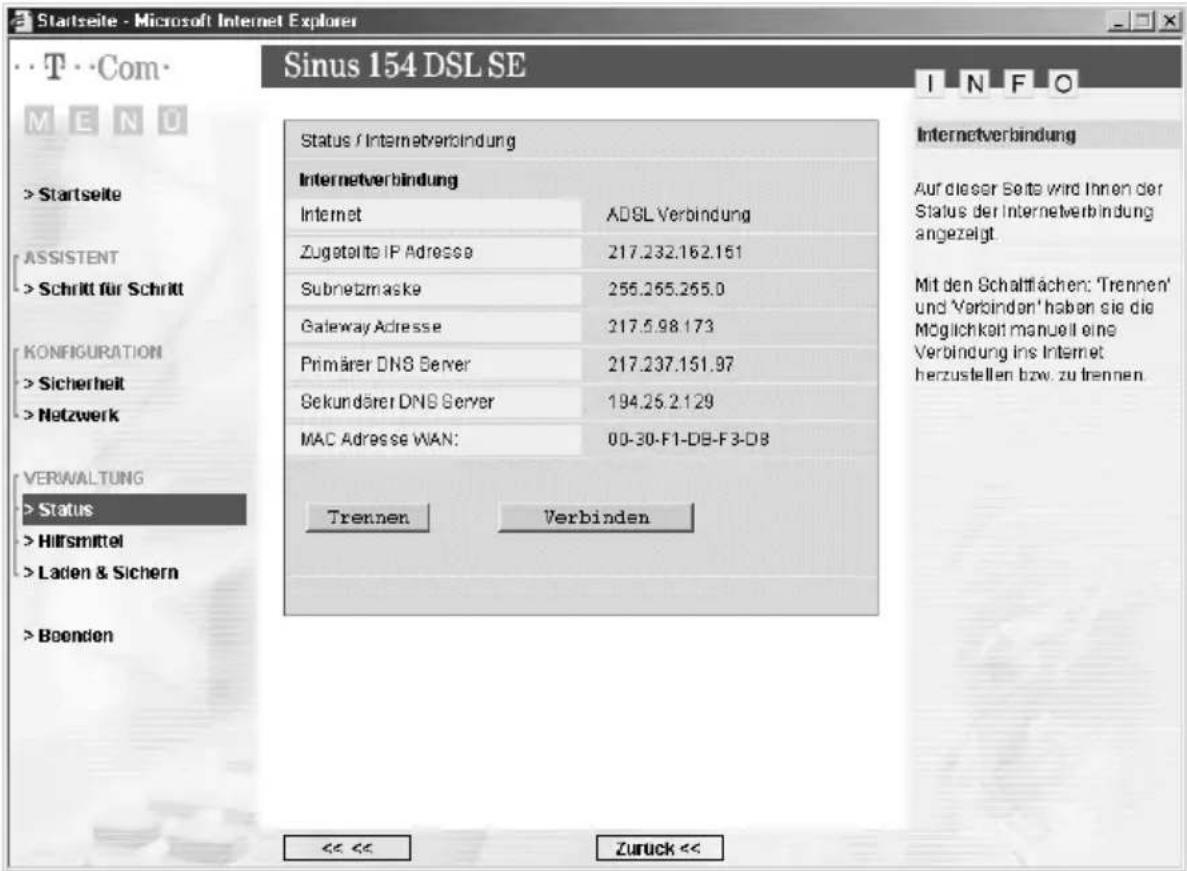Click Beenden to log out
Screen dimensions: 1187x871
click(68, 636)
